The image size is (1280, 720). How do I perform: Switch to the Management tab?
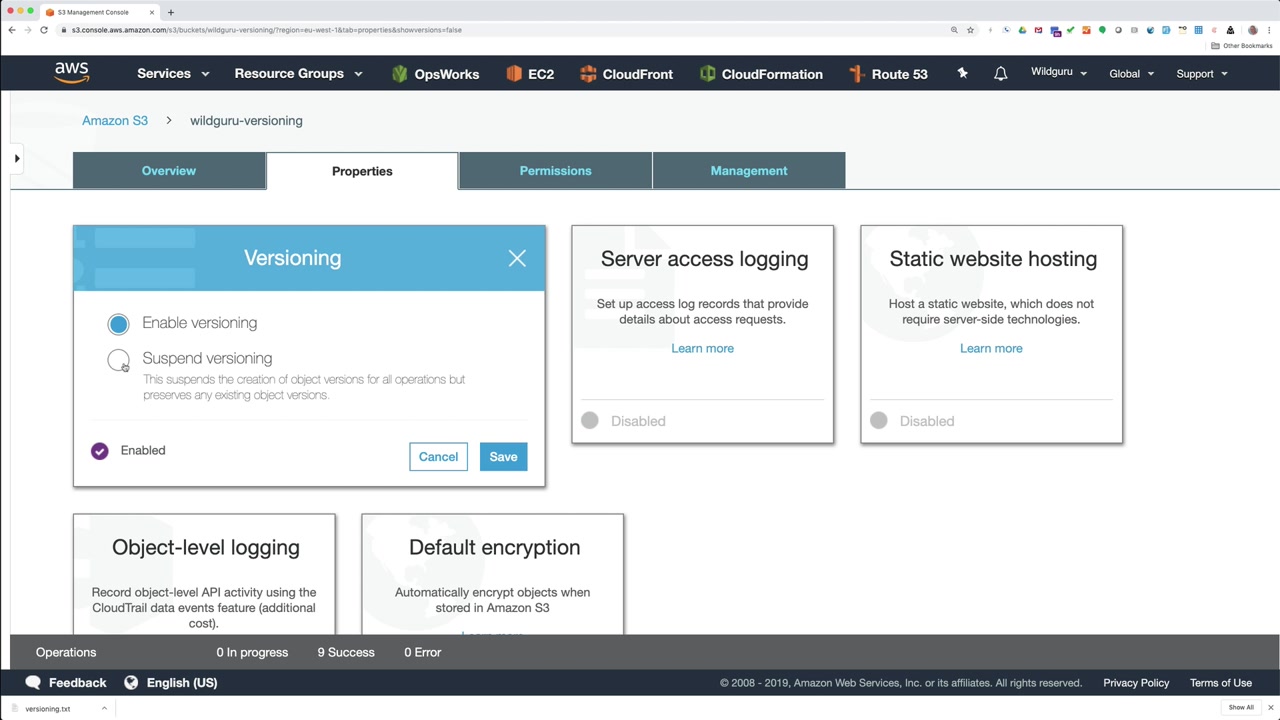[749, 171]
